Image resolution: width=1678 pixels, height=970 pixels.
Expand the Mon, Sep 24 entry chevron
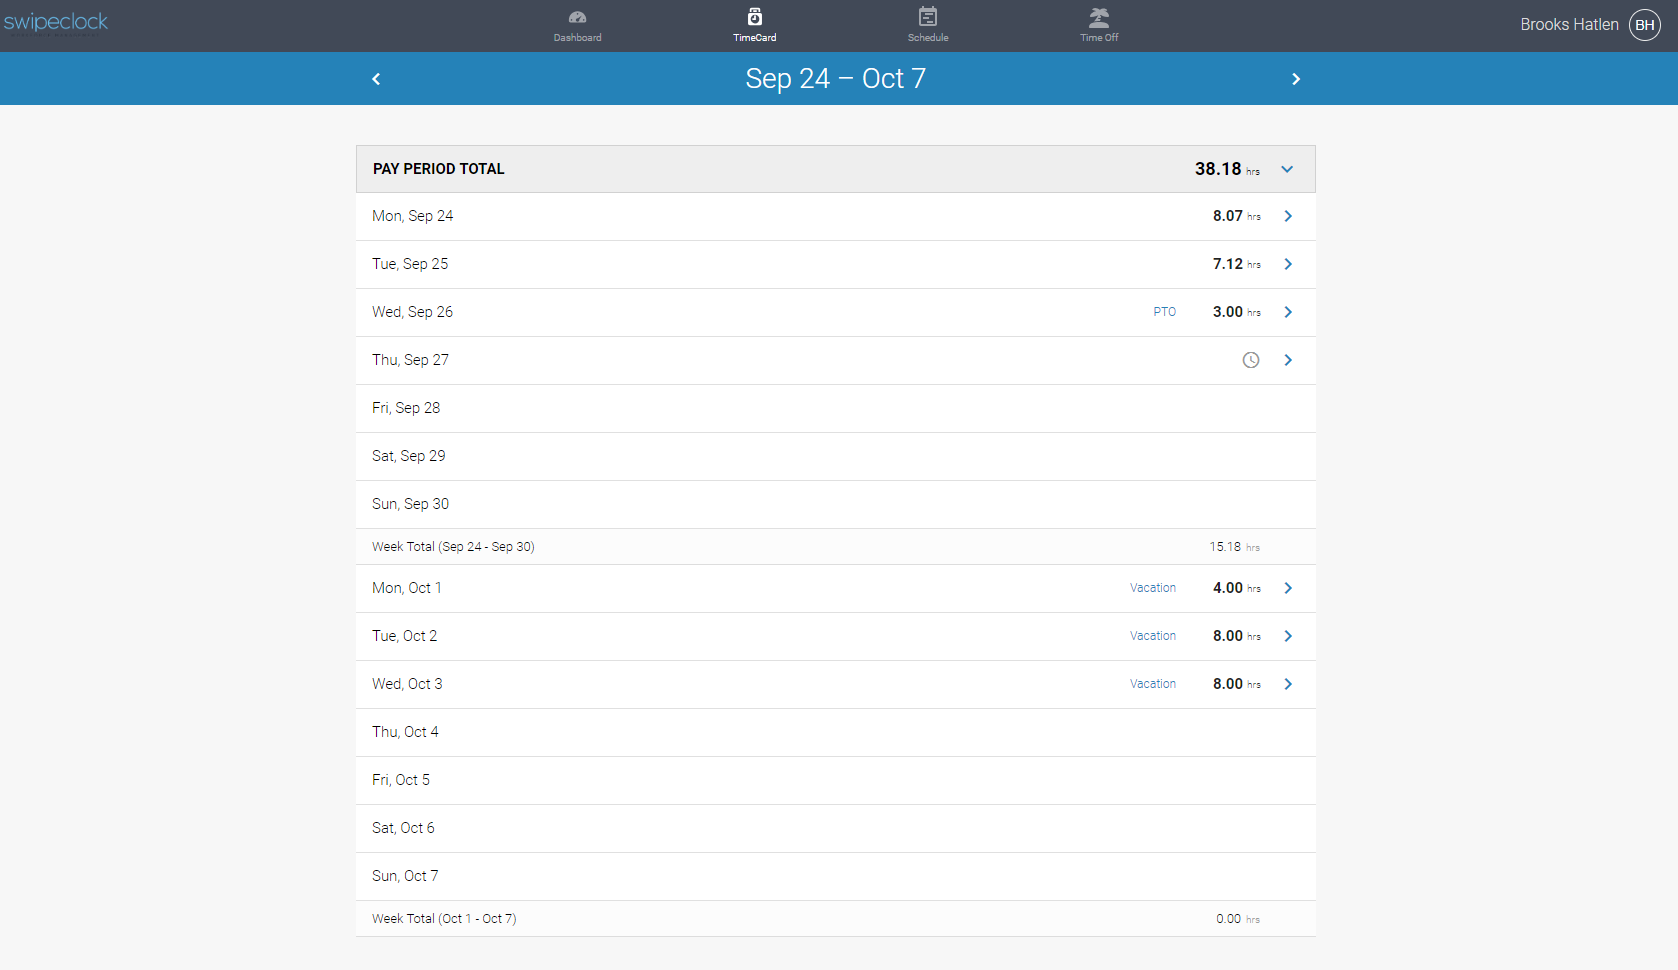tap(1288, 216)
